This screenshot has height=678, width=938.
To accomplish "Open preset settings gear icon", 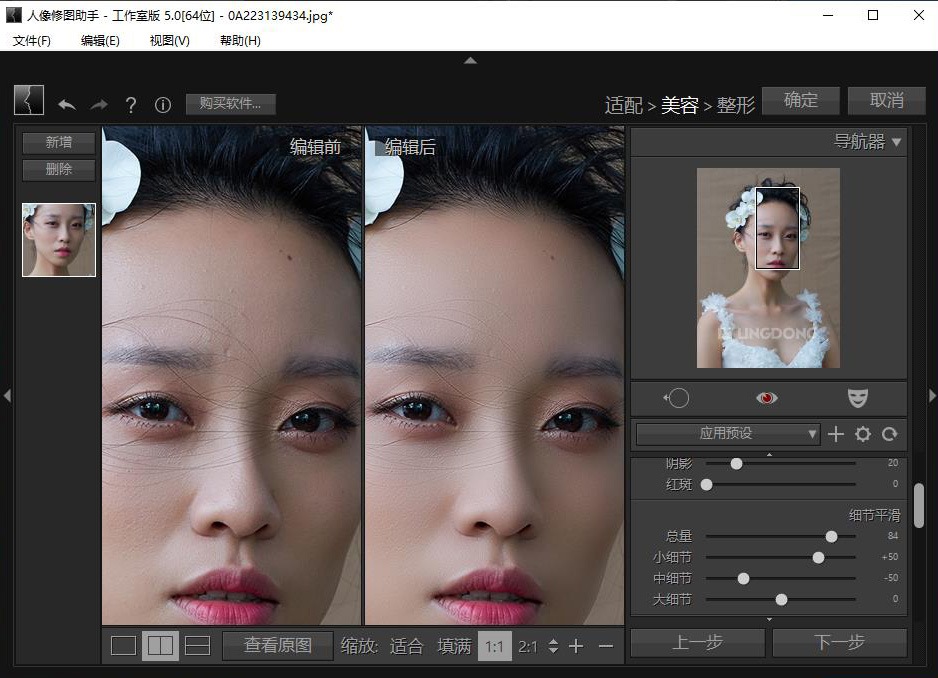I will (863, 434).
